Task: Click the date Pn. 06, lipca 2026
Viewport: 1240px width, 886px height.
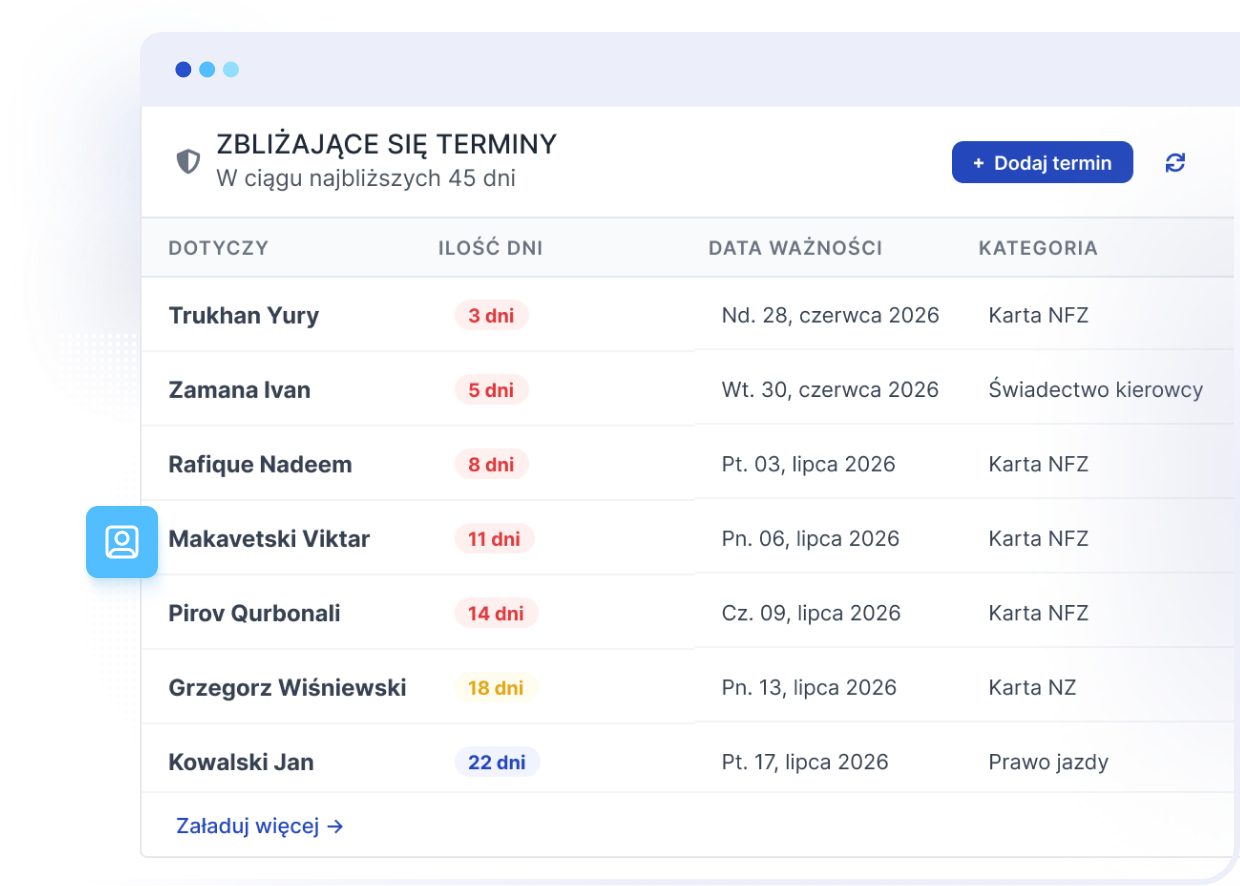Action: pyautogui.click(x=810, y=539)
